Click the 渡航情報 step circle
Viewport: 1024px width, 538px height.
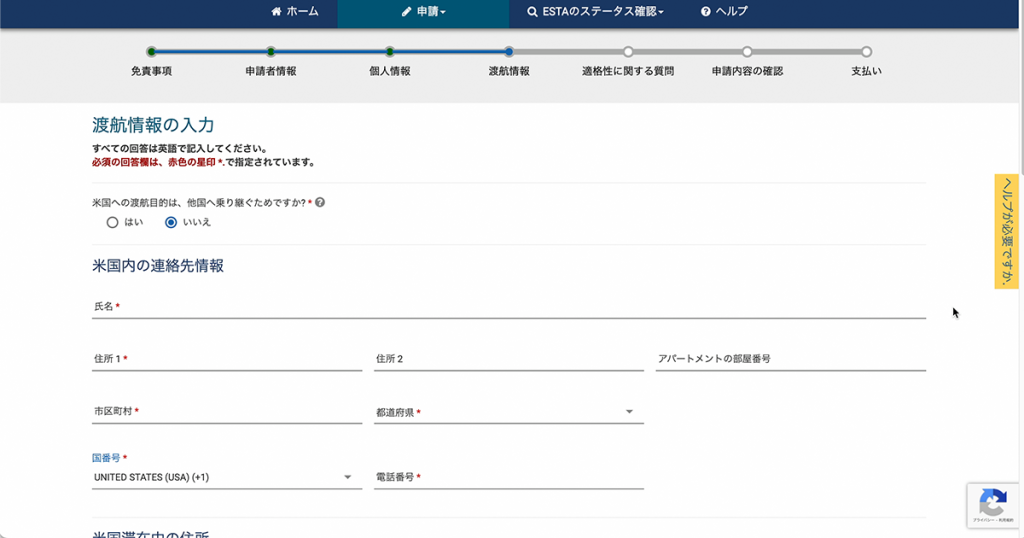point(509,52)
